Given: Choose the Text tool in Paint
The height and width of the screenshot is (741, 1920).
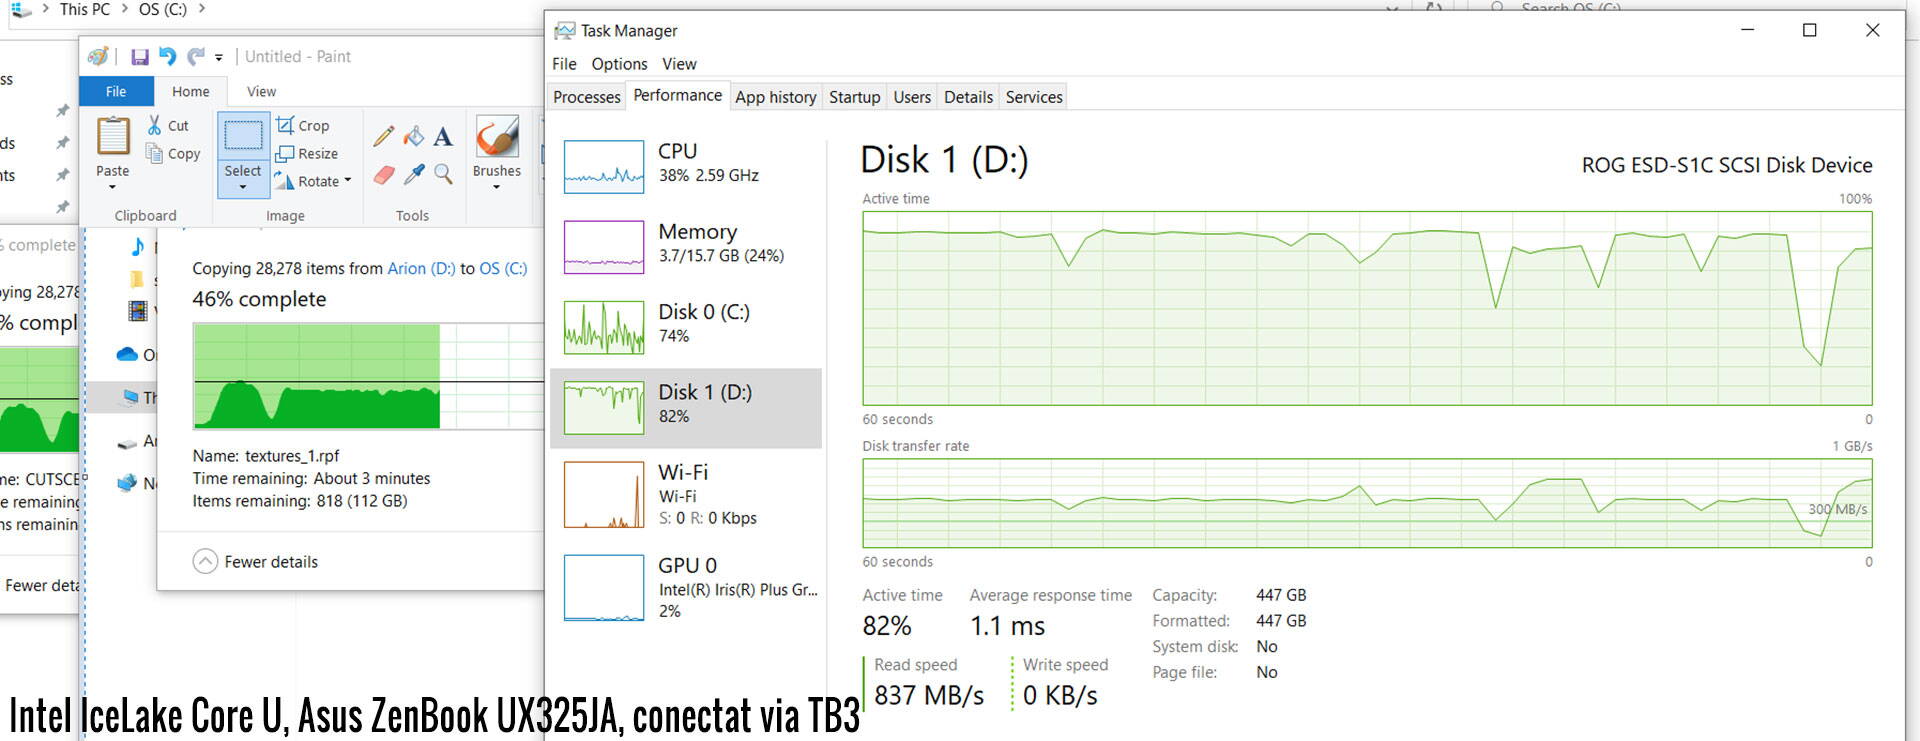Looking at the screenshot, I should pos(443,136).
